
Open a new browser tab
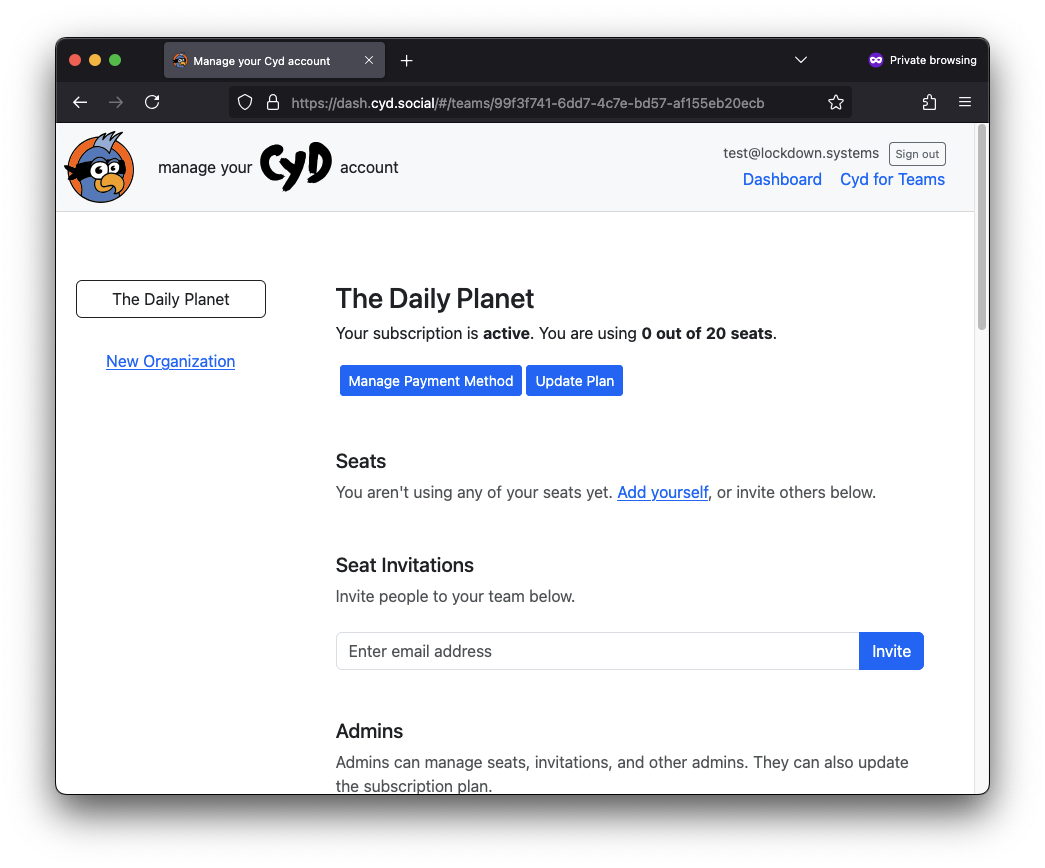pos(406,60)
